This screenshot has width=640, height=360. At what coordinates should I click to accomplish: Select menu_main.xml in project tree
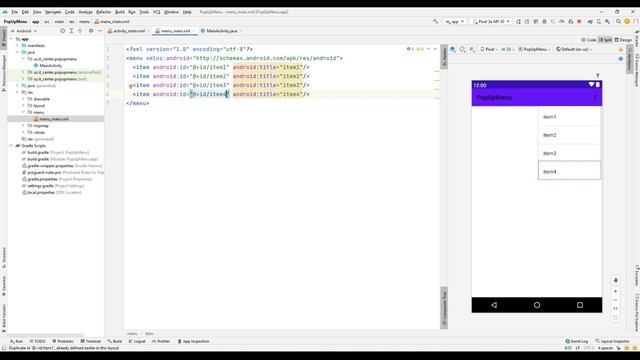pos(54,119)
